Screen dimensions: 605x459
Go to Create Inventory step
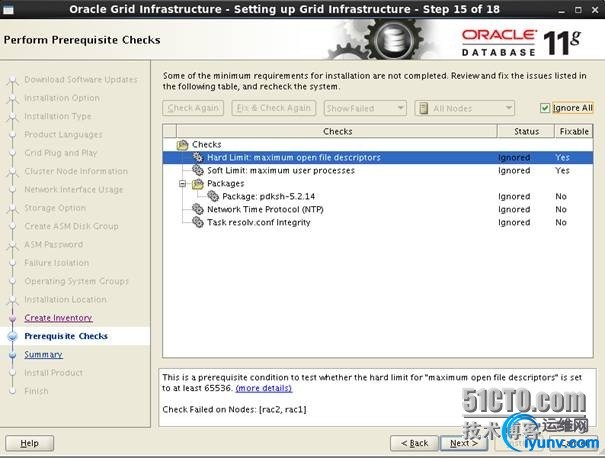click(58, 318)
